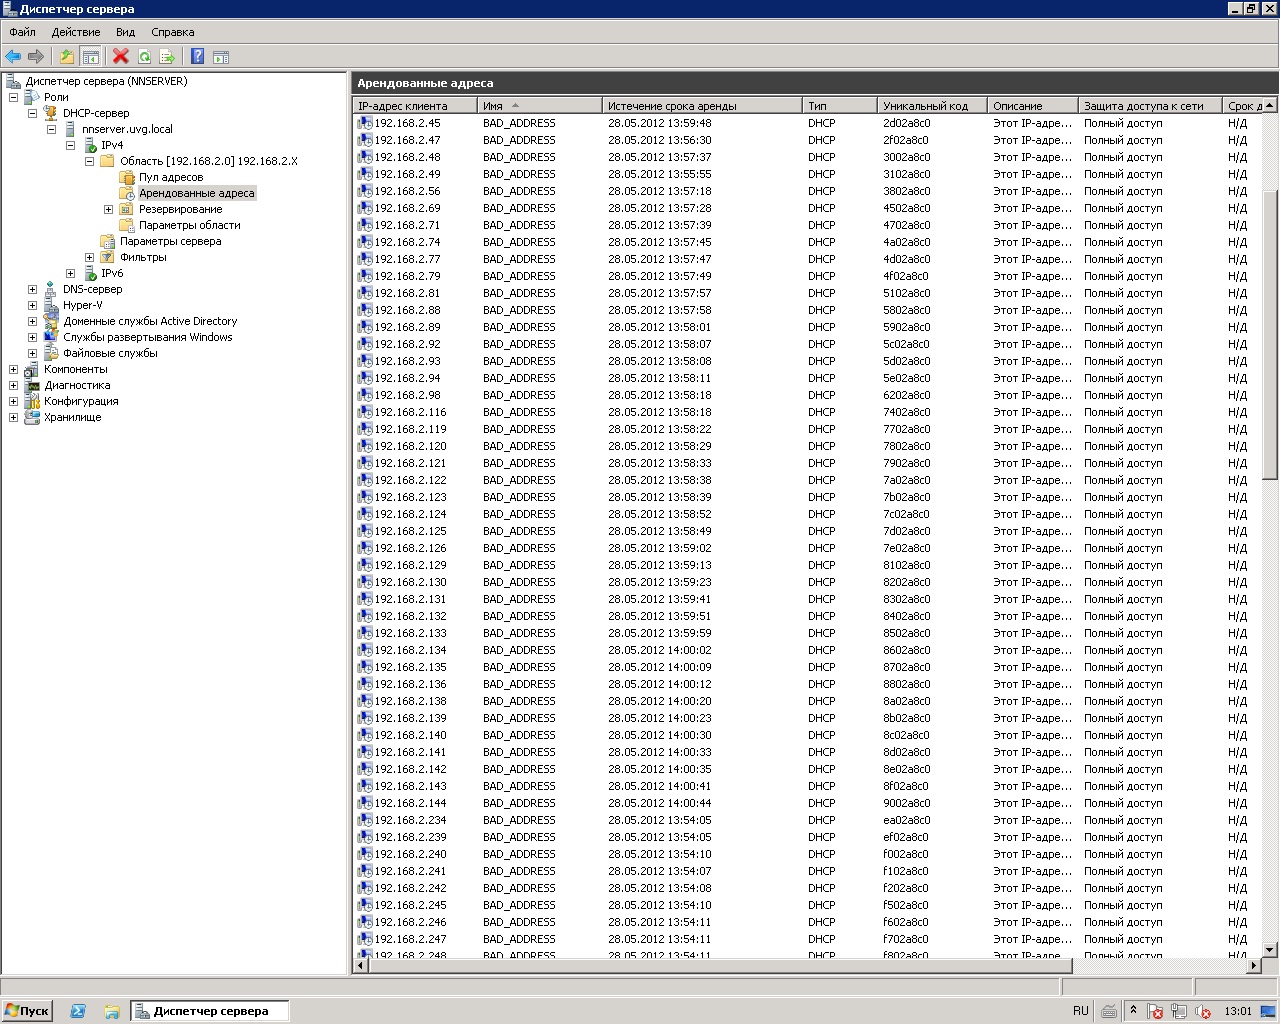Expand the Файловые службы tree node

(32, 353)
